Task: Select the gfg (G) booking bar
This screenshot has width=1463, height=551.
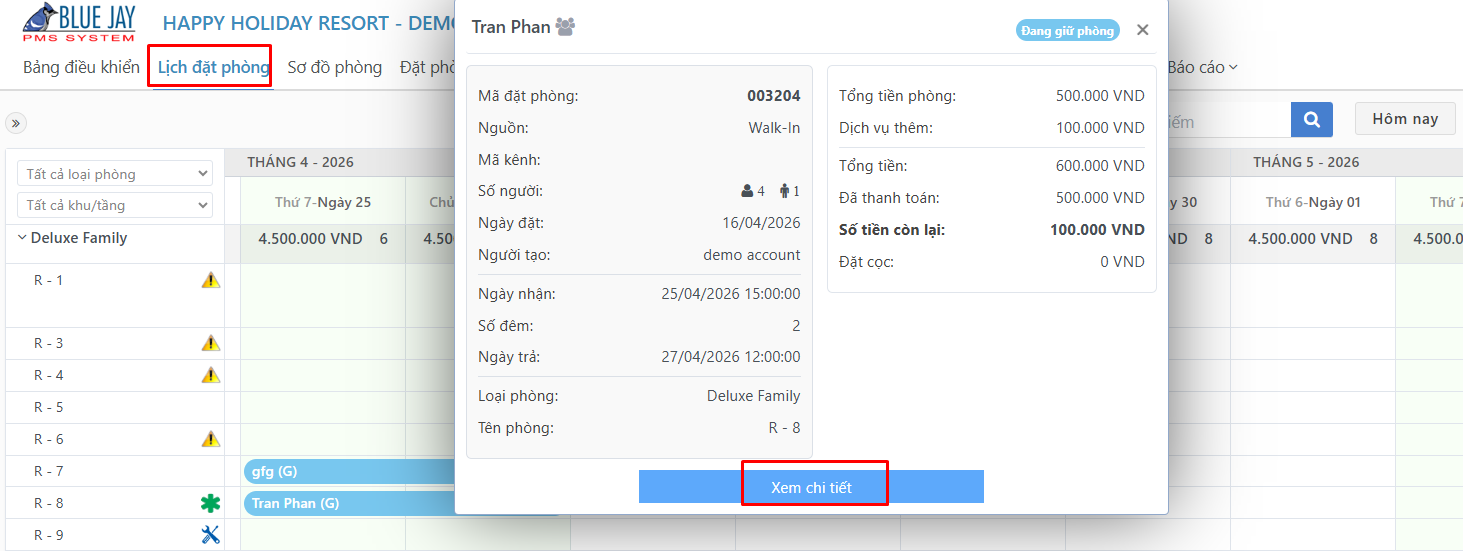Action: (350, 472)
